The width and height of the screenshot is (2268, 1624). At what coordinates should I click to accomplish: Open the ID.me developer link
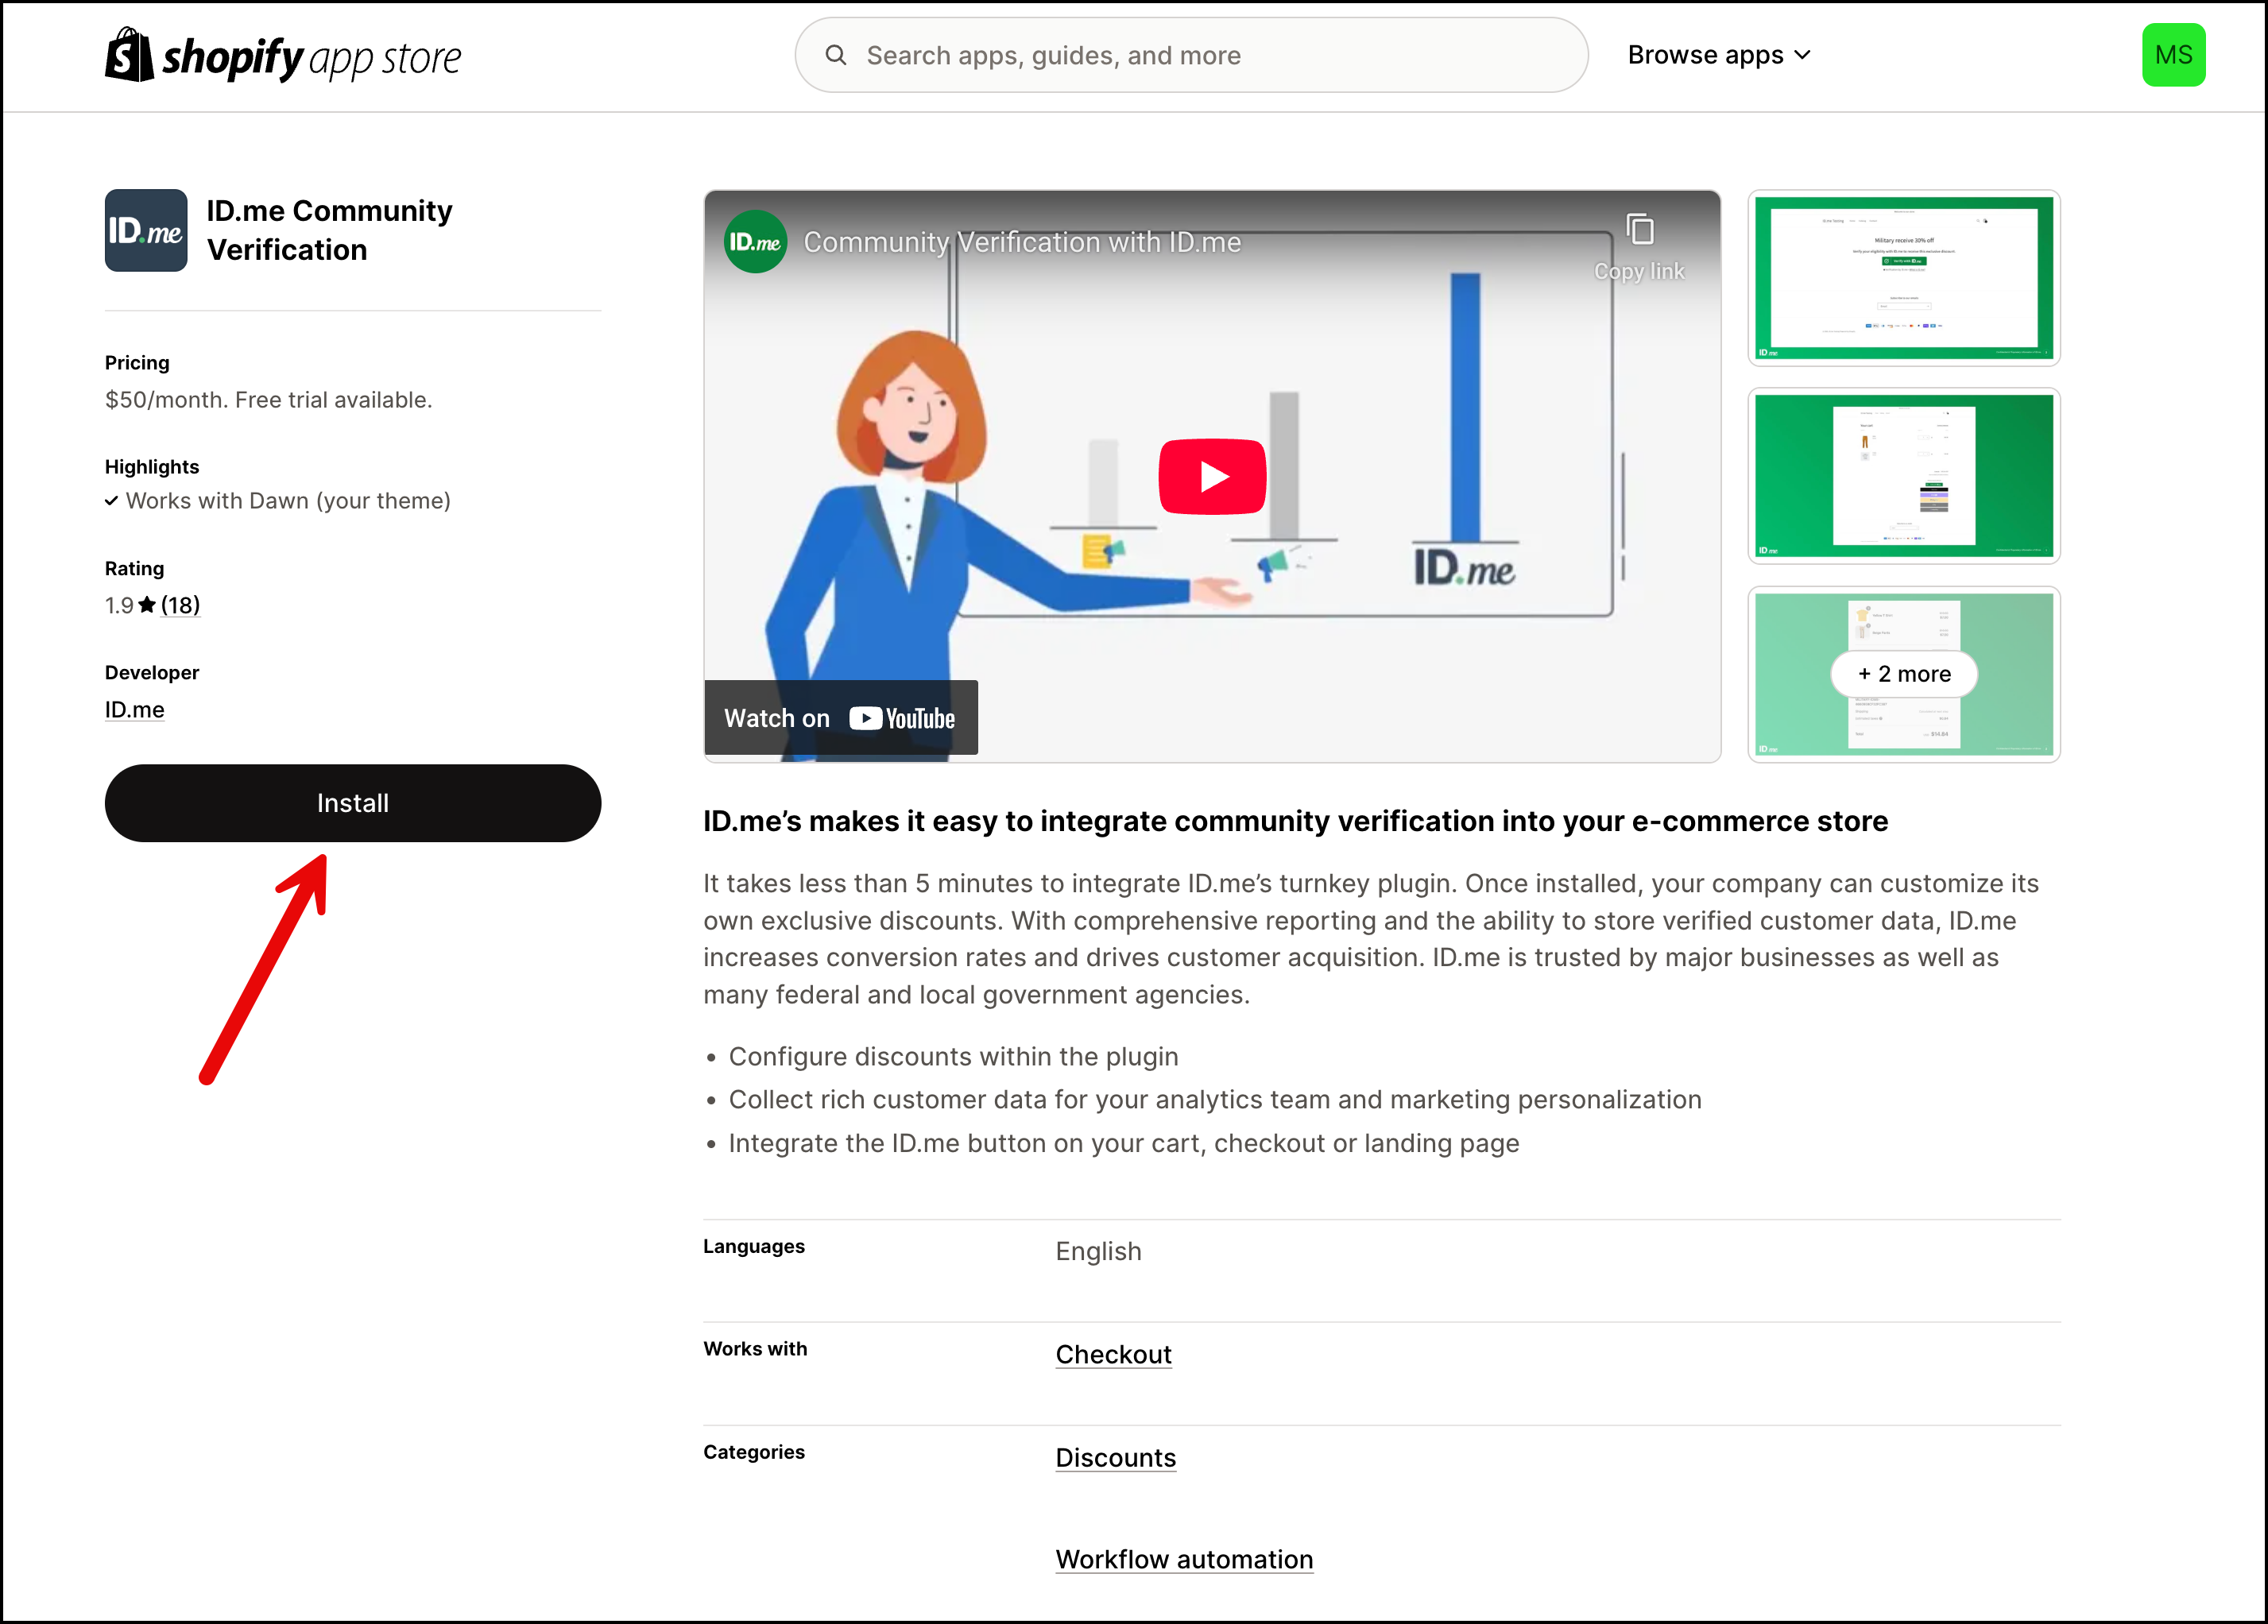point(134,709)
